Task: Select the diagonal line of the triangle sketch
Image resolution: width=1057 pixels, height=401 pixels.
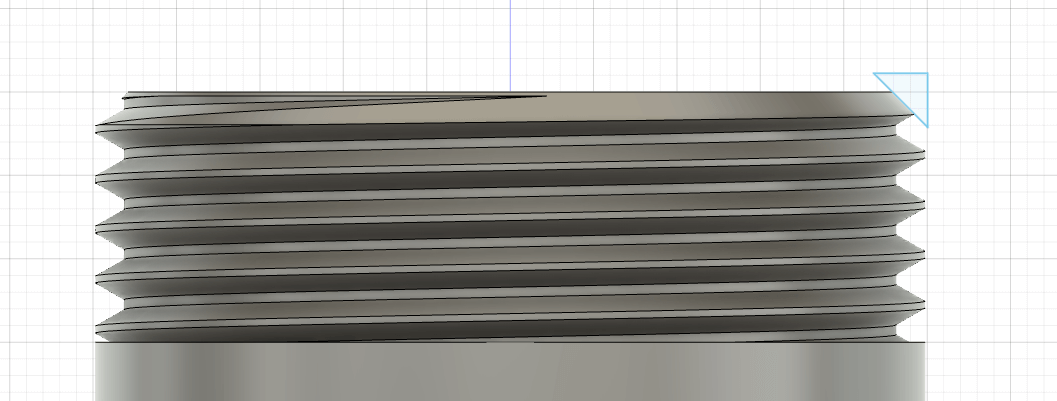Action: [901, 100]
